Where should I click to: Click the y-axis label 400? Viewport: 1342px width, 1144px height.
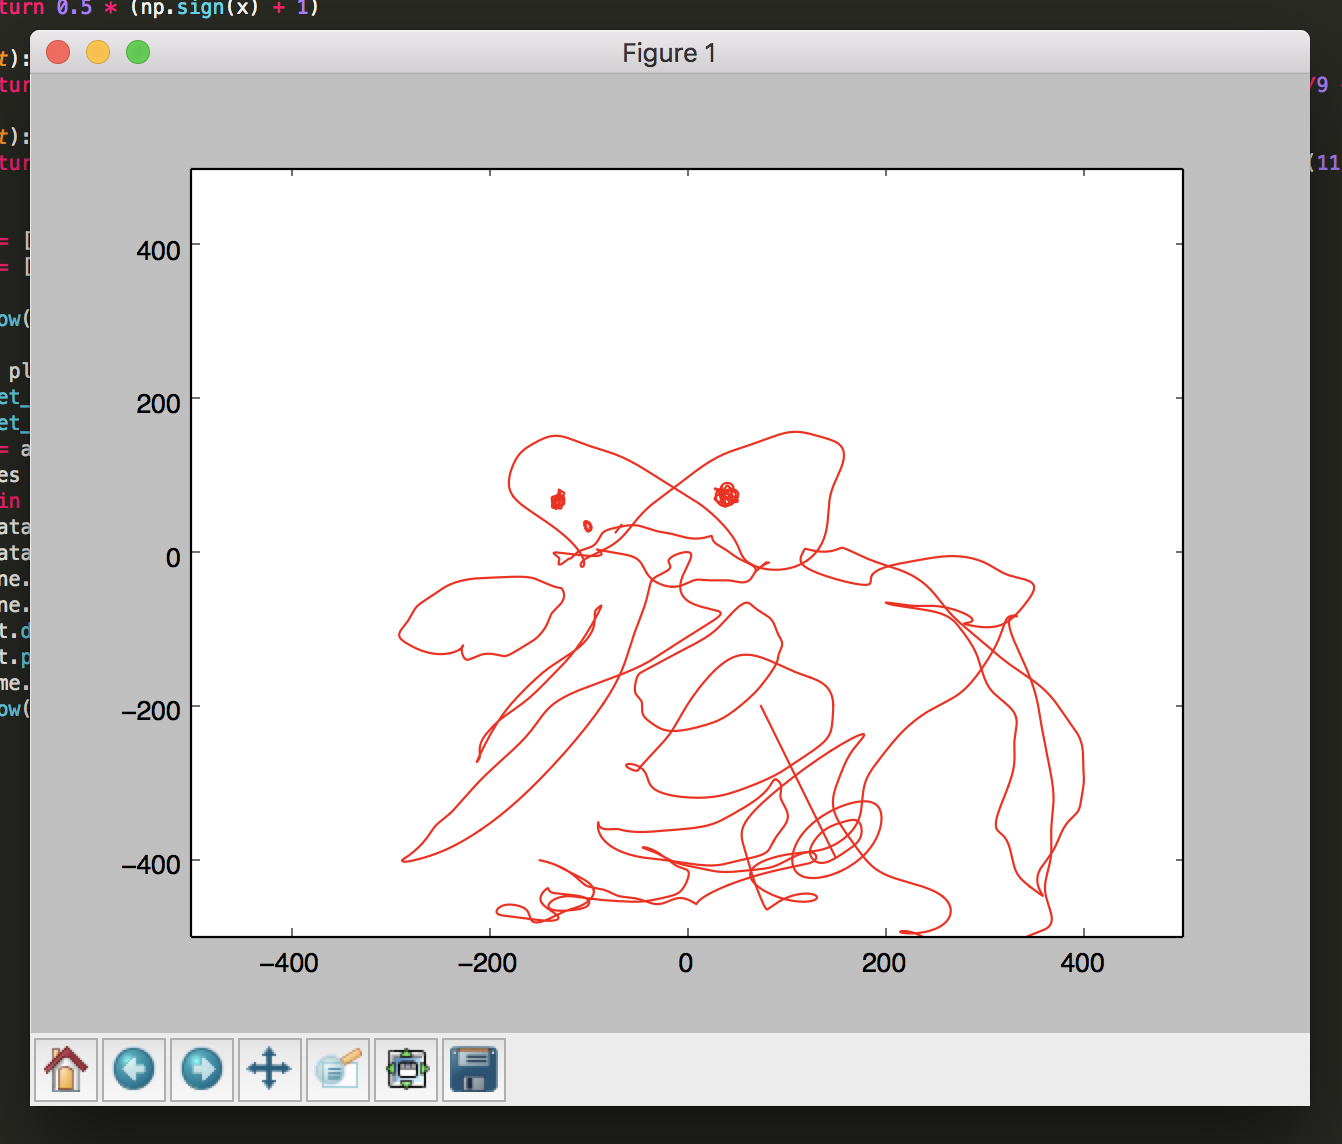pyautogui.click(x=159, y=250)
